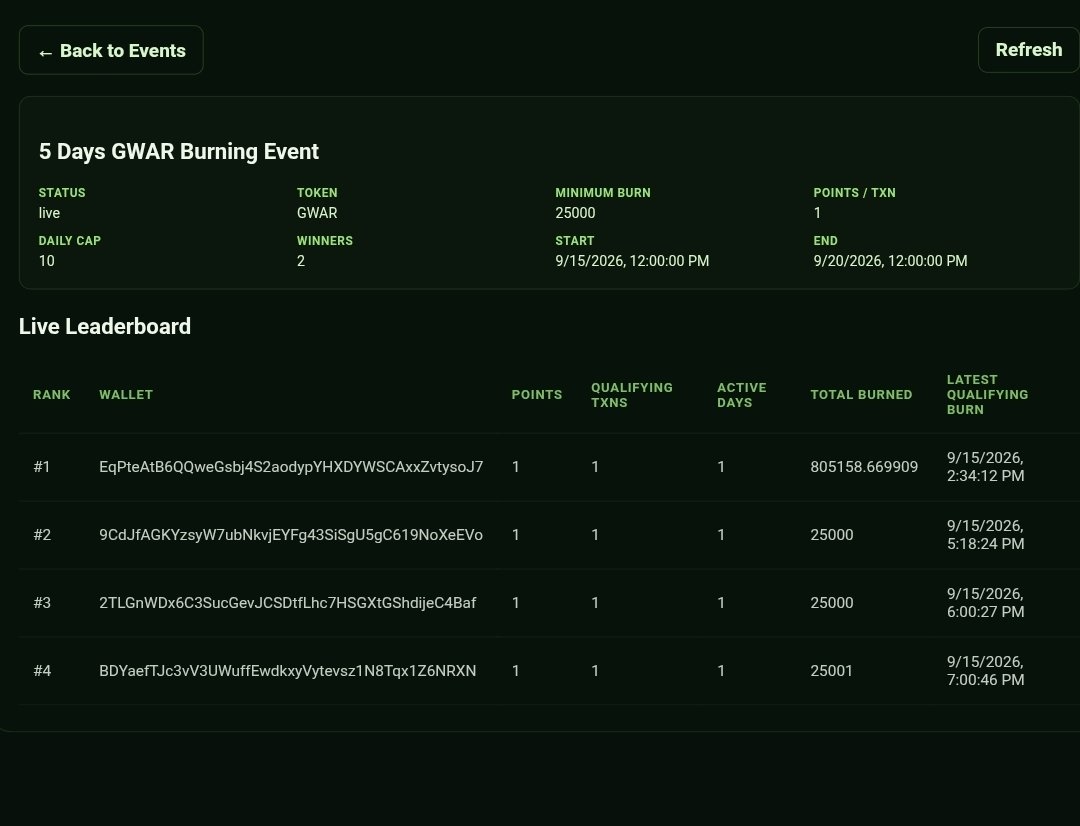Click the burn time 5:18:24 PM
This screenshot has height=826, width=1080.
click(985, 544)
